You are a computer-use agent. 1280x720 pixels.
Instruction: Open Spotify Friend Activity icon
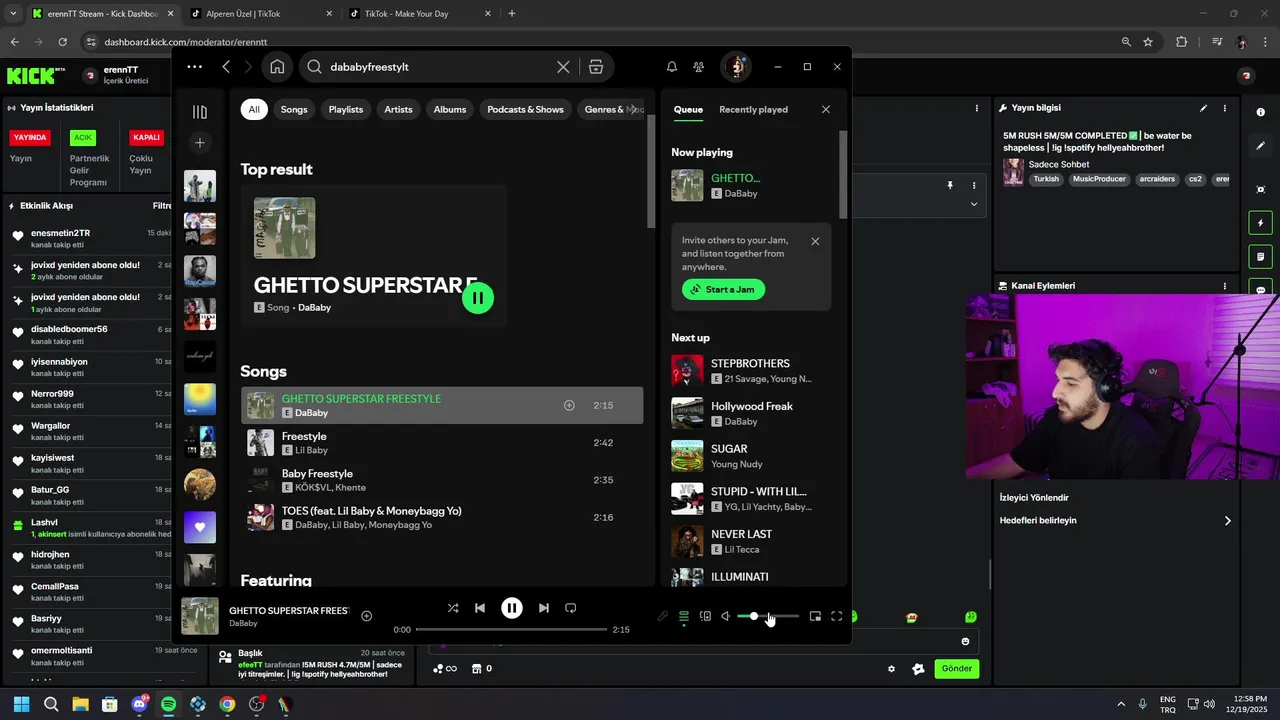pyautogui.click(x=699, y=67)
